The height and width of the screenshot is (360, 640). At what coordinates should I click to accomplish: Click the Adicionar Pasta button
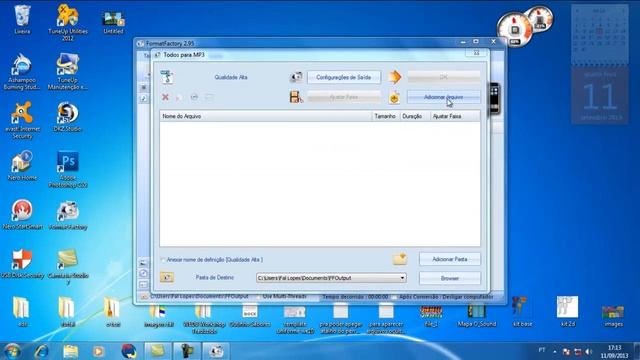pos(449,259)
